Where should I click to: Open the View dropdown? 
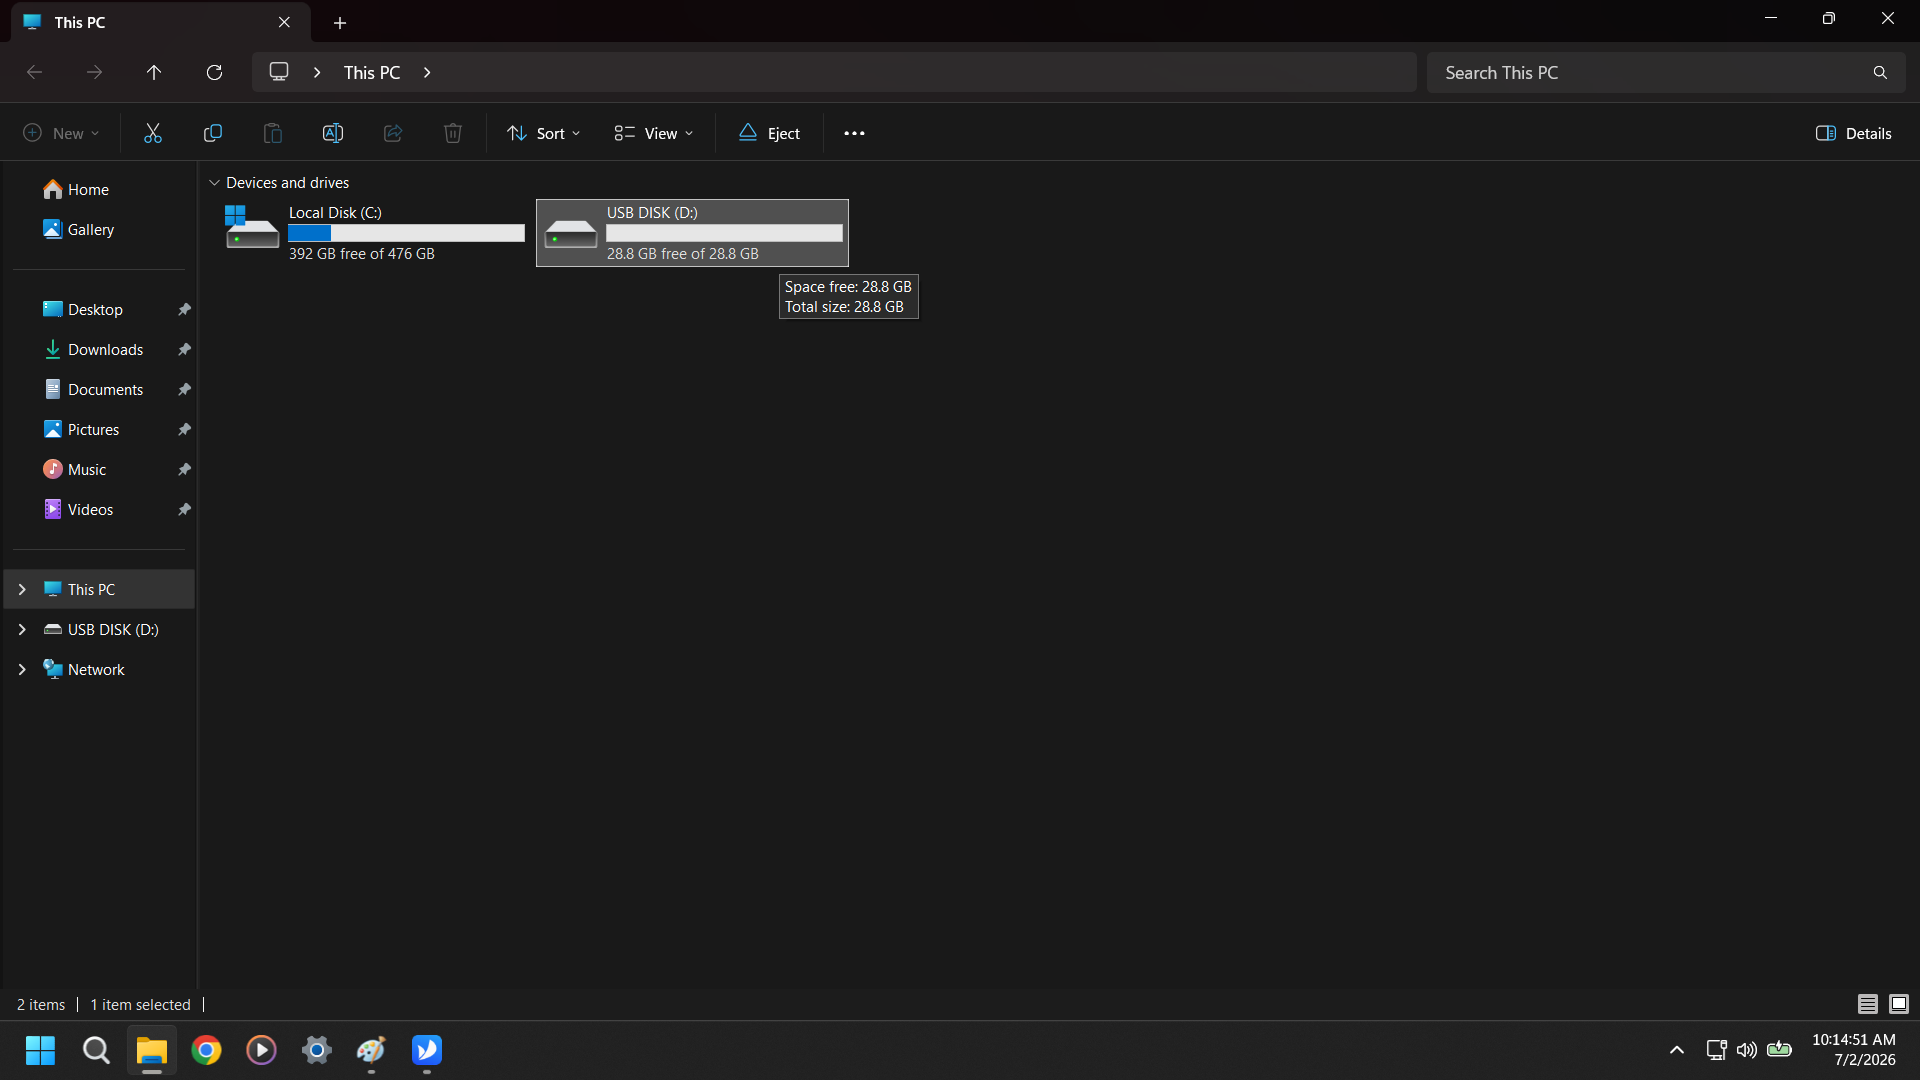click(653, 133)
